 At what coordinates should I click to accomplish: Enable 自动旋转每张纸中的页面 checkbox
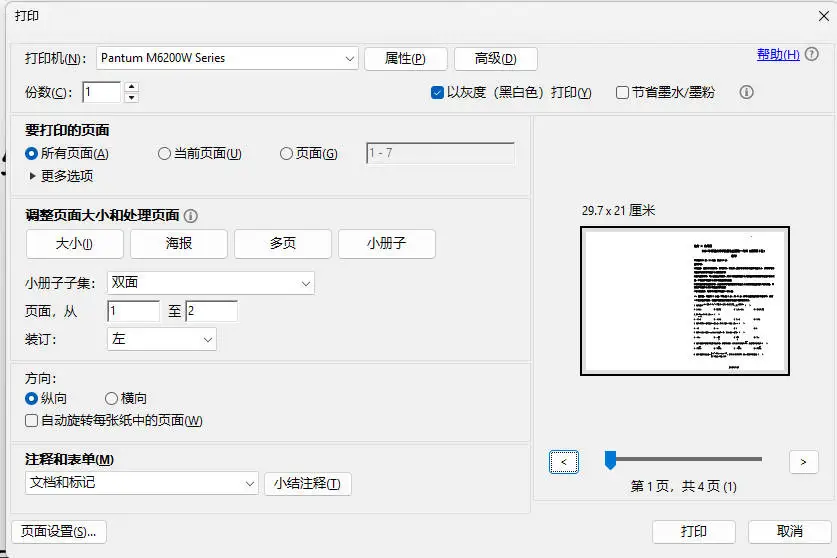tap(32, 420)
